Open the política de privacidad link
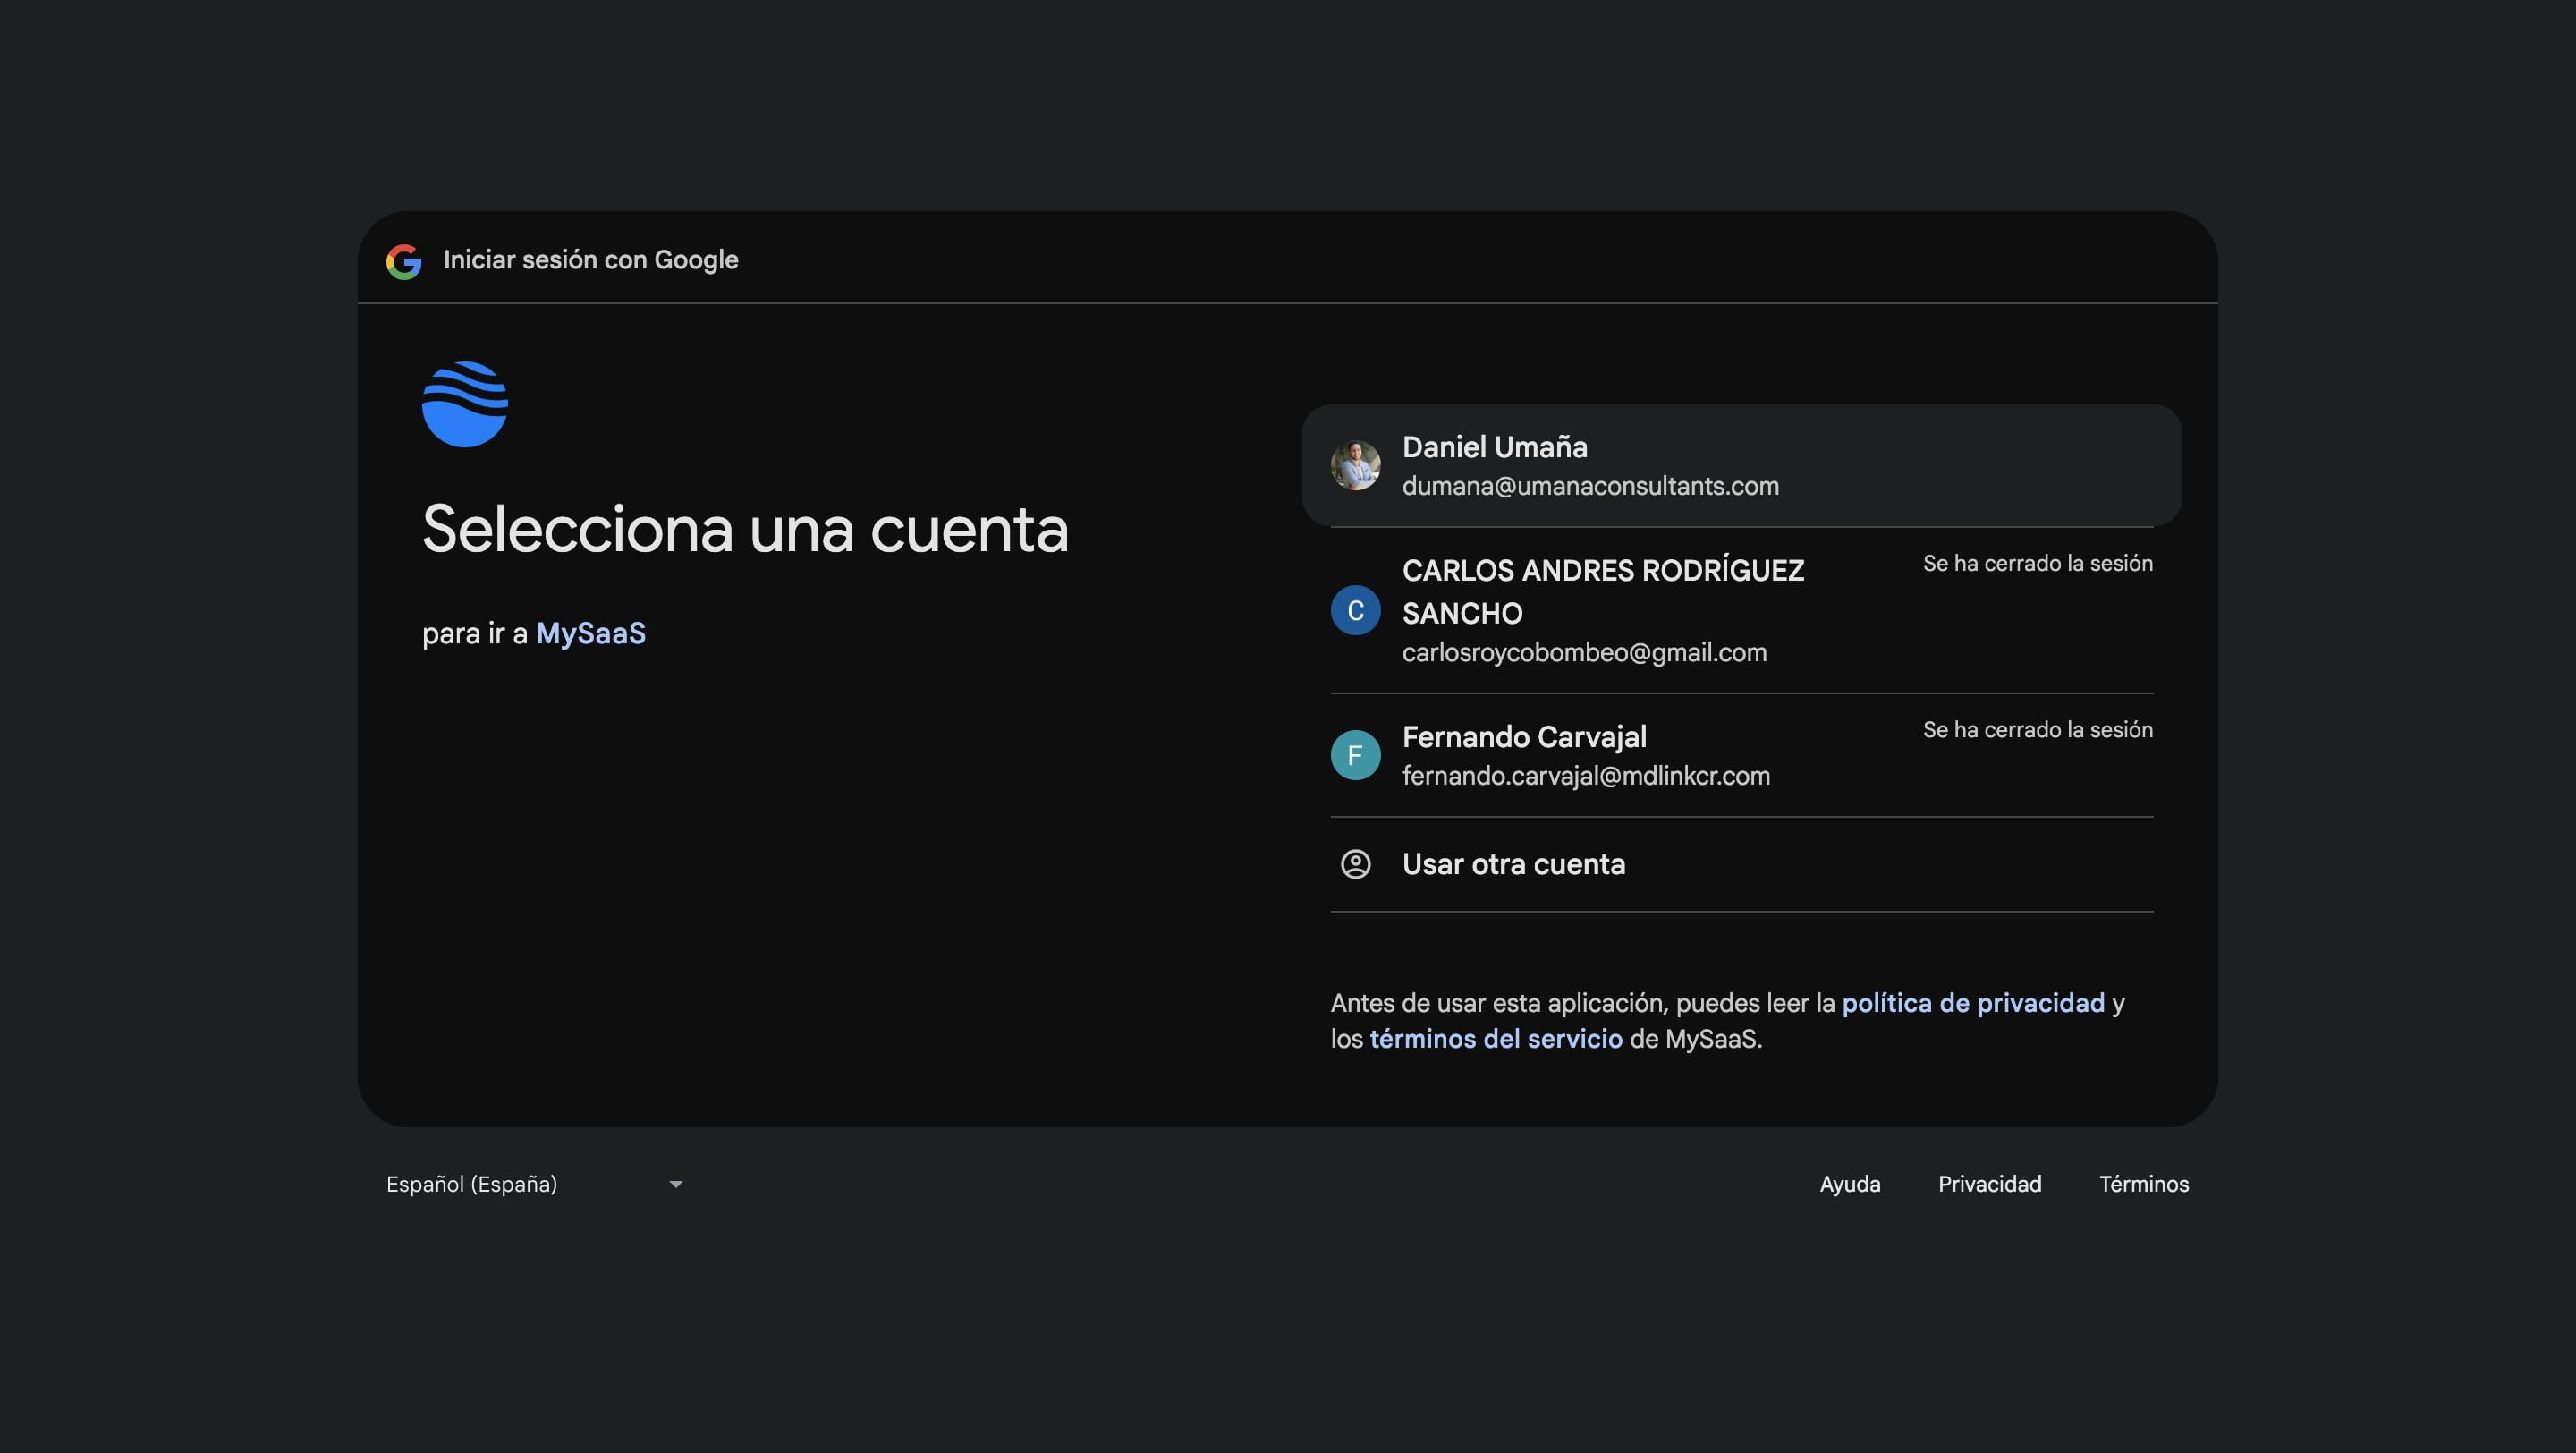Screen dimensions: 2576x1453 1973,1003
